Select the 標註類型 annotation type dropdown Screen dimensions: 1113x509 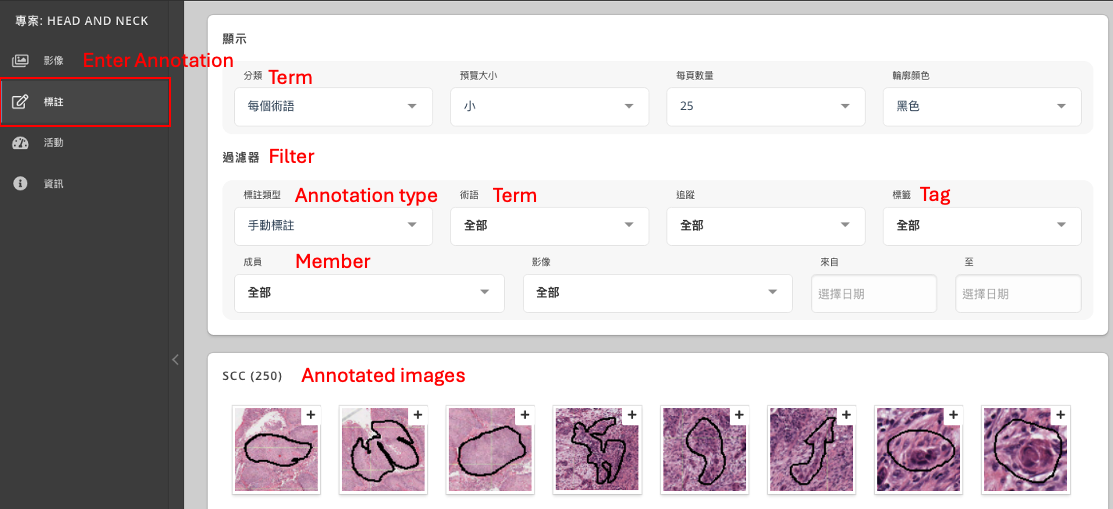pos(333,226)
